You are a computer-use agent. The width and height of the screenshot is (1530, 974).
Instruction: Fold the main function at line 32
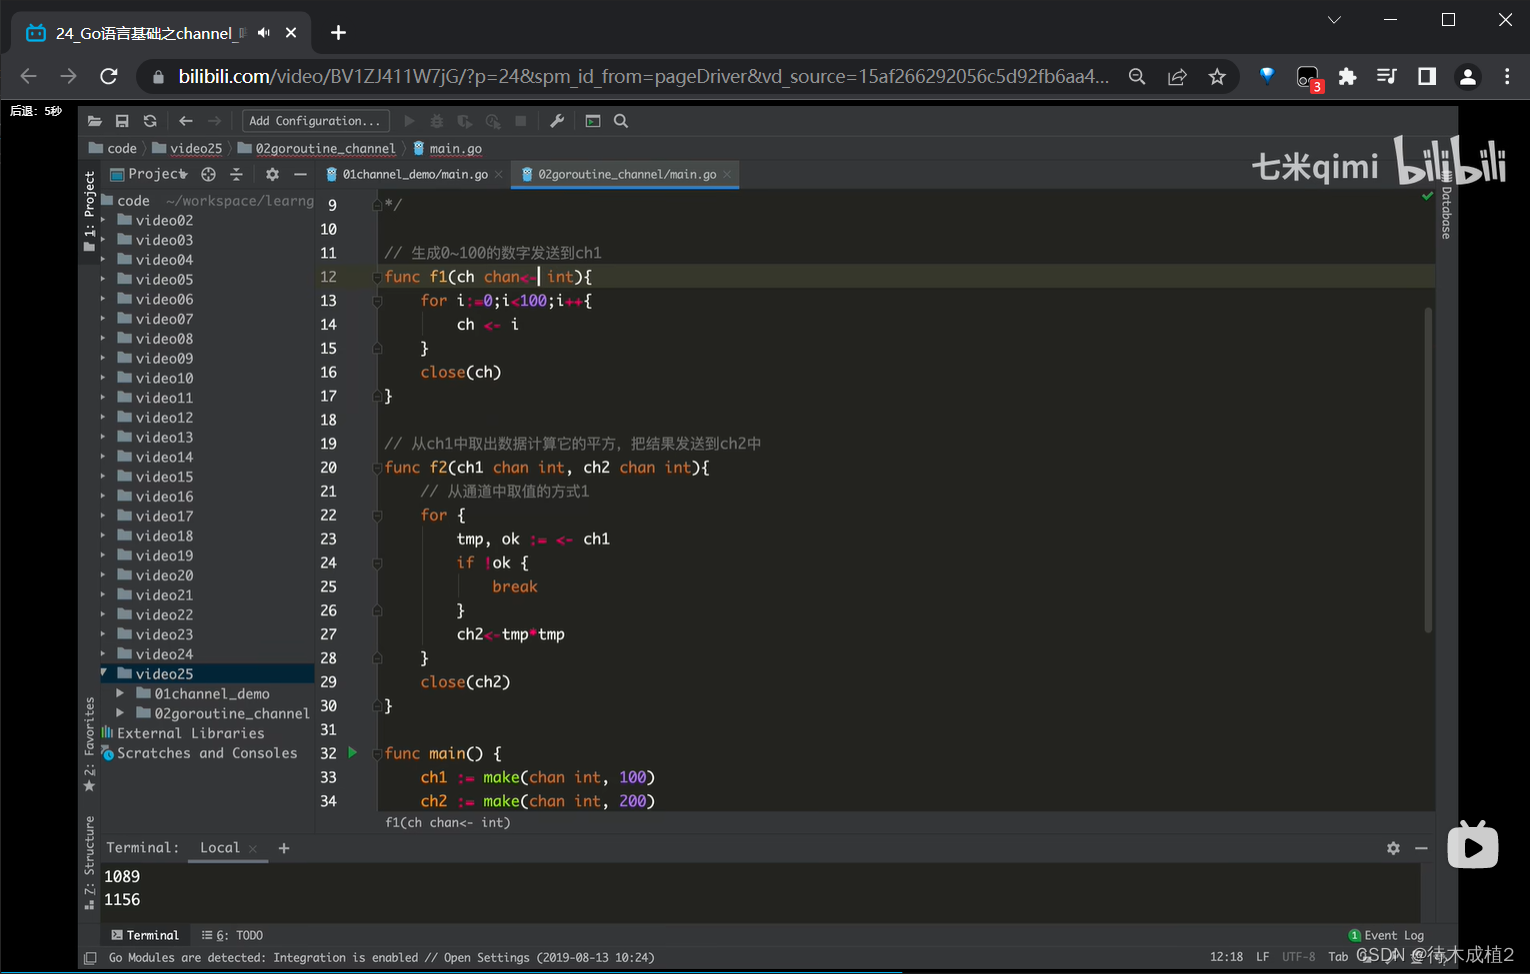pos(377,753)
